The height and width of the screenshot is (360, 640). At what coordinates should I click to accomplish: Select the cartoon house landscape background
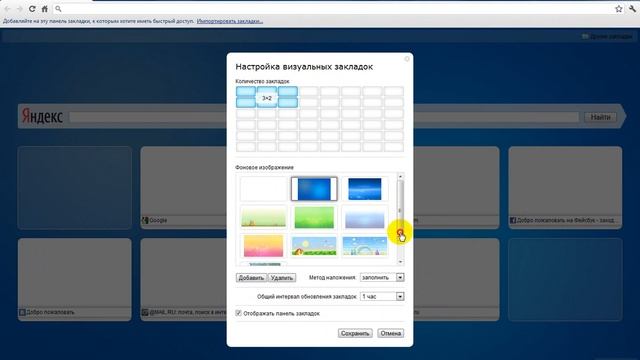(314, 246)
